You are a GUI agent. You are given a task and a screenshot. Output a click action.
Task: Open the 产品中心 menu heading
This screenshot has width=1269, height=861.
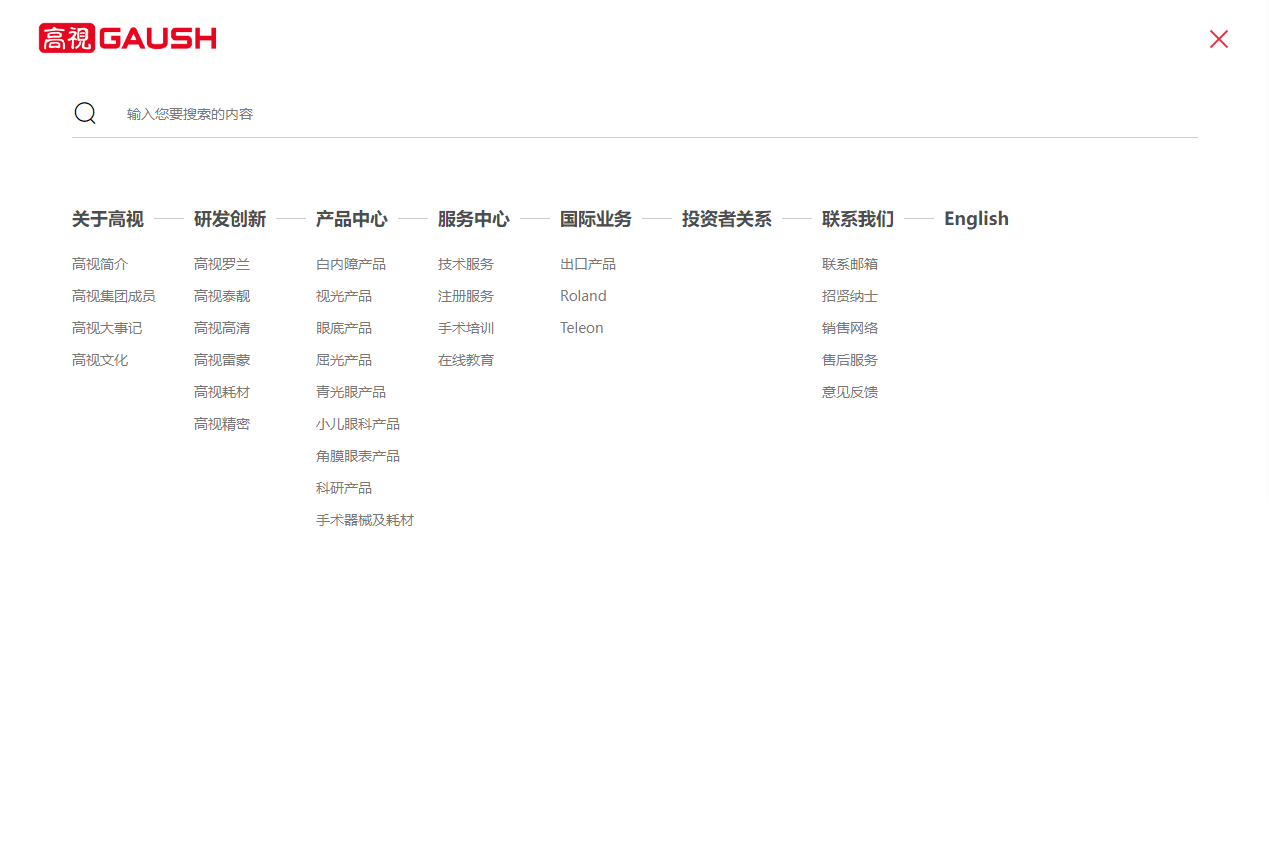(351, 219)
